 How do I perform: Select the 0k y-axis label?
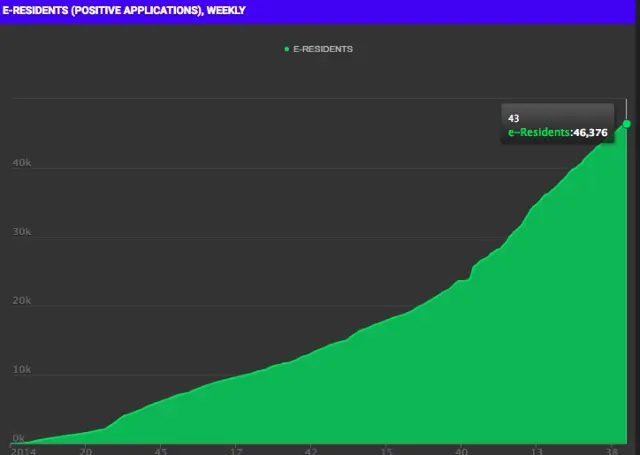coord(17,438)
